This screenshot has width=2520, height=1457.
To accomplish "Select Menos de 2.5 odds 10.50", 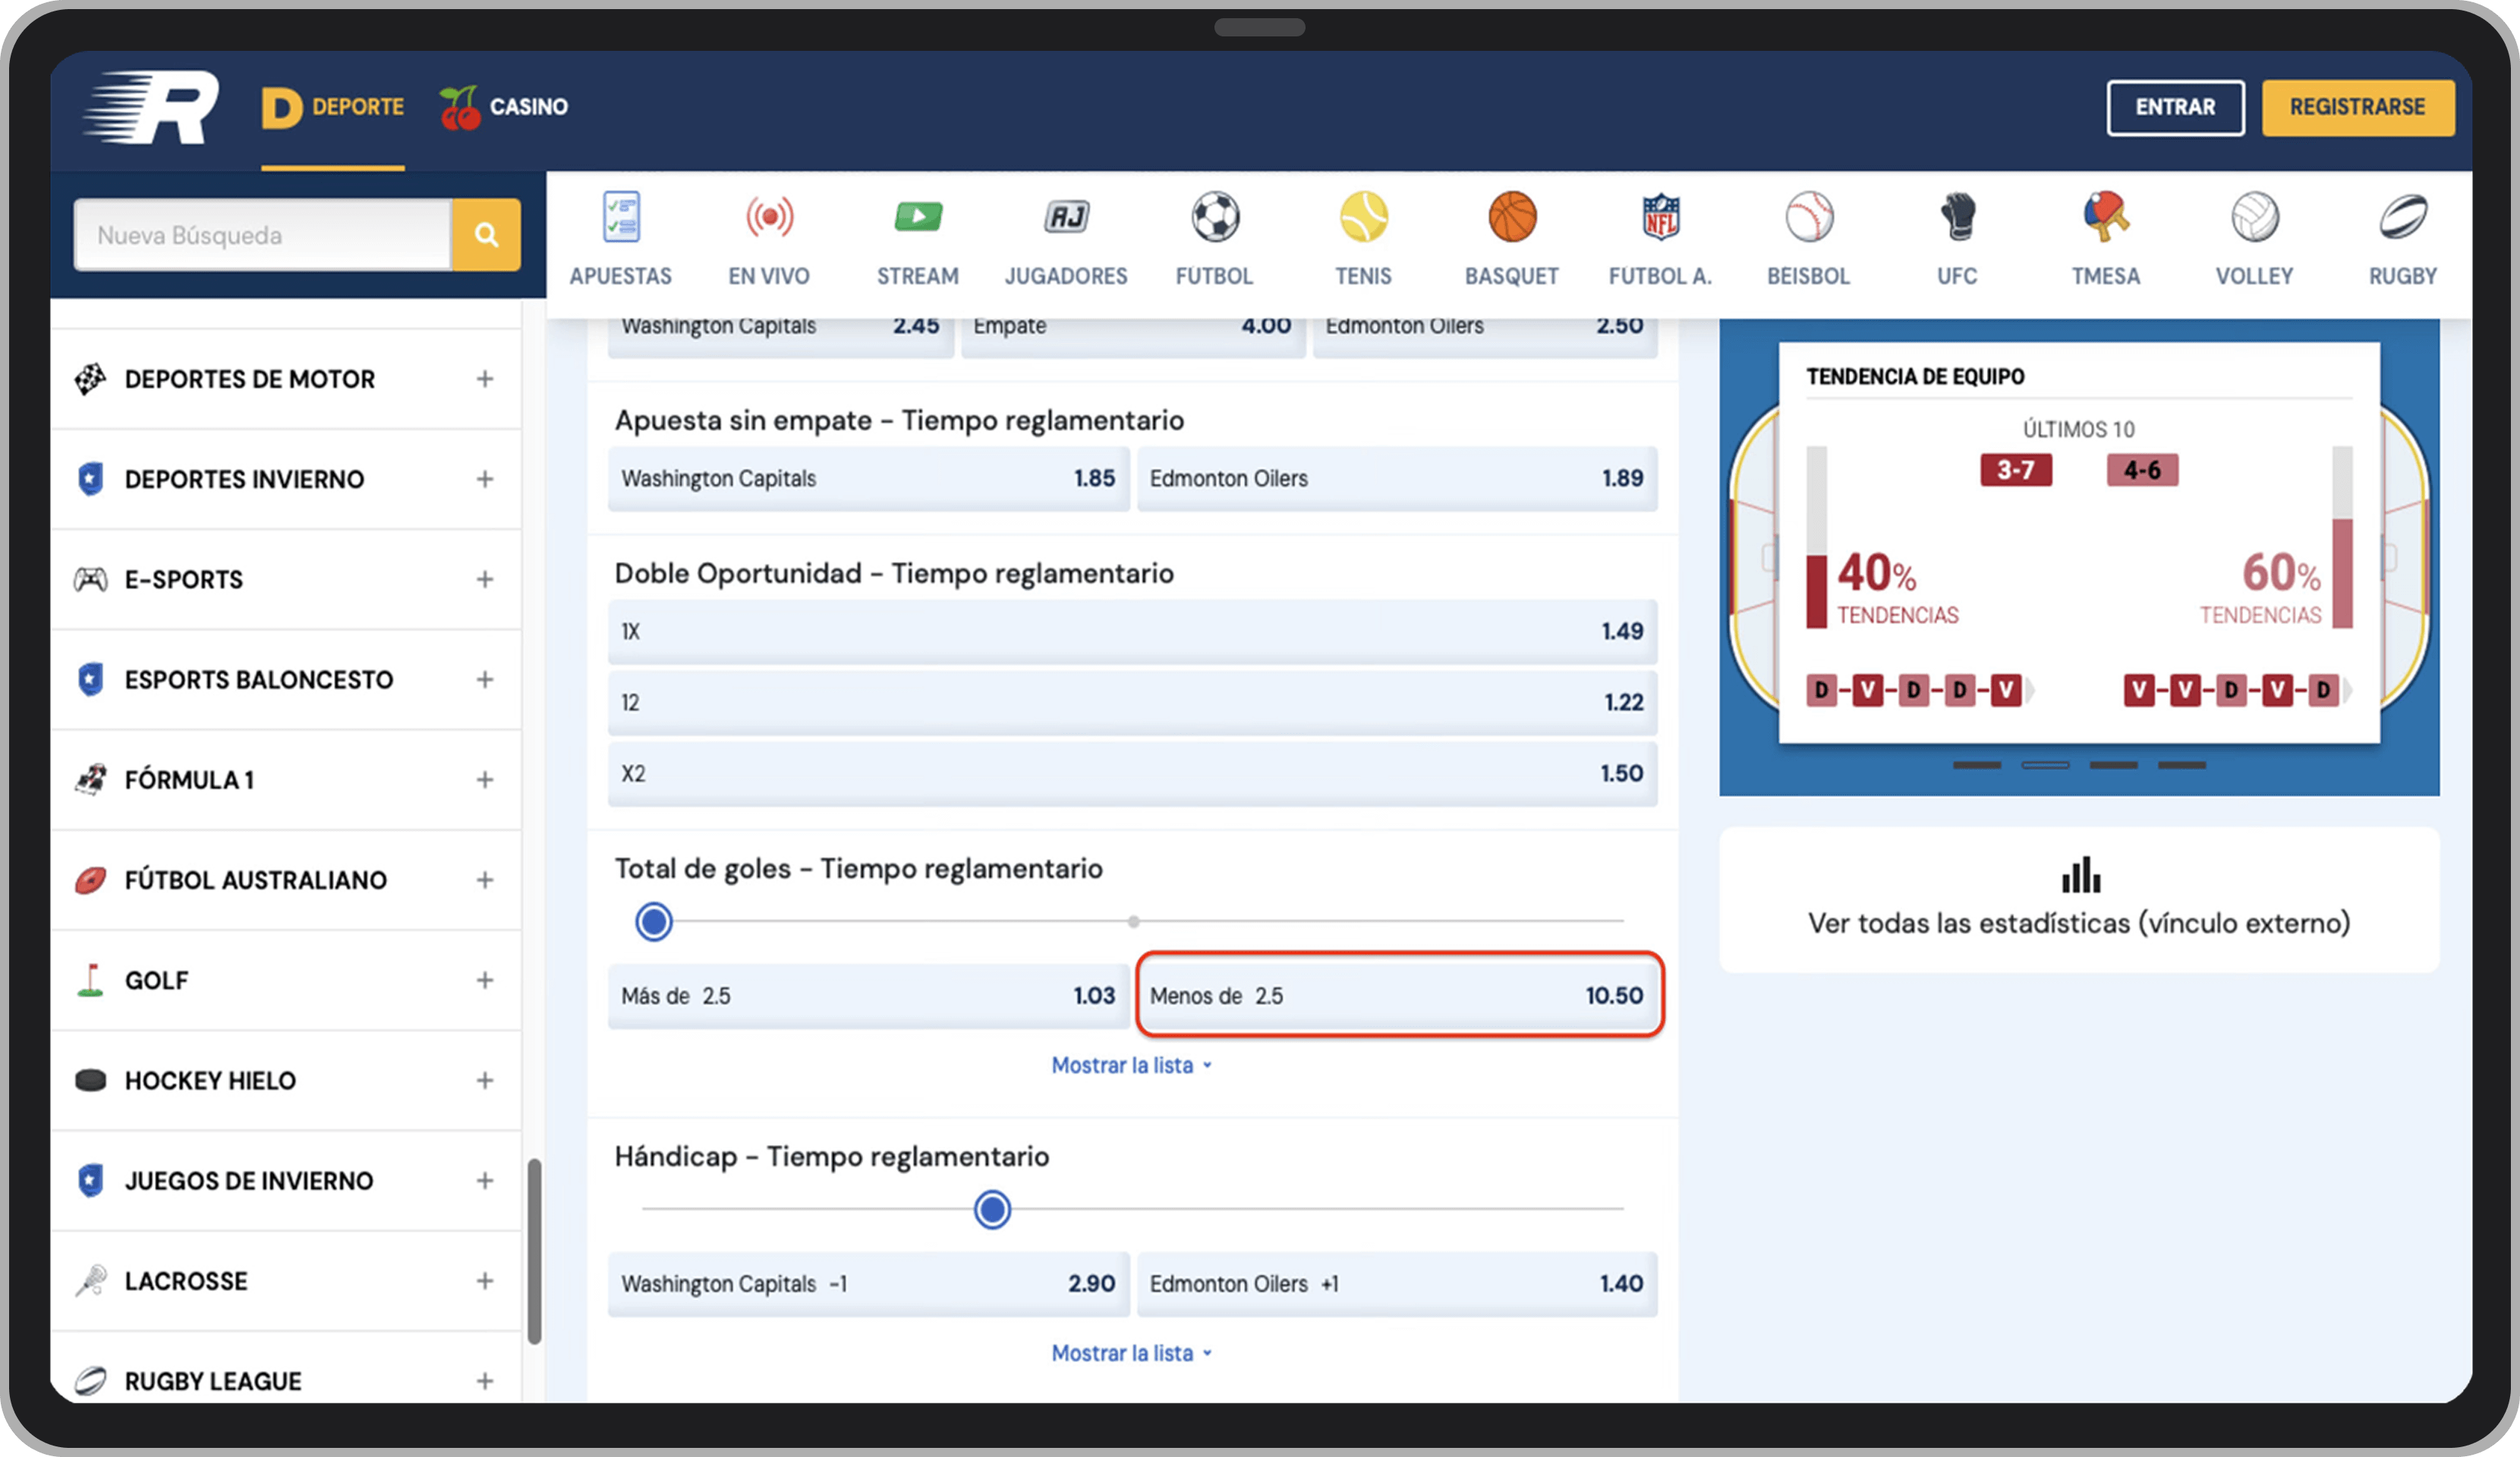I will tap(1398, 995).
